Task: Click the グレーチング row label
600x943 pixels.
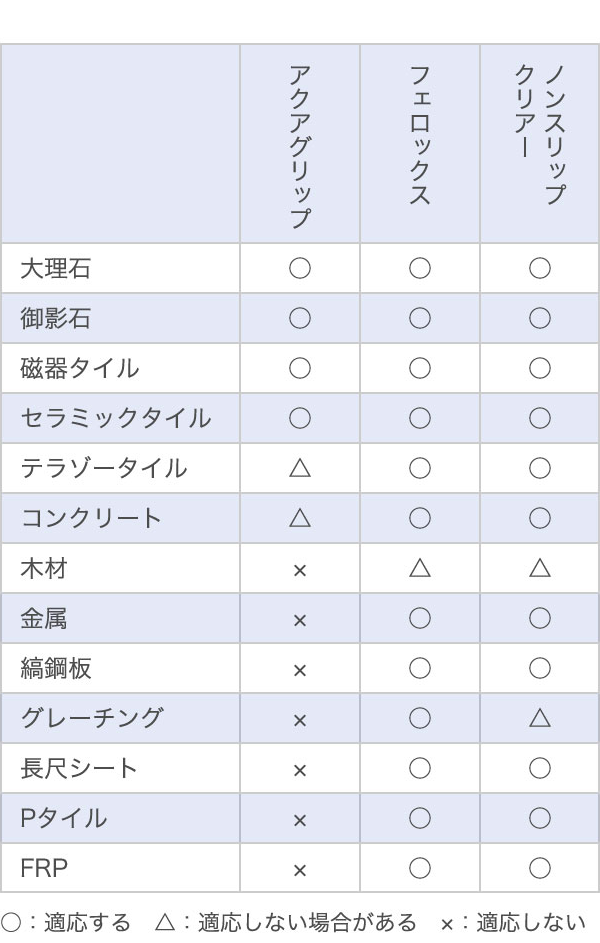Action: [91, 717]
